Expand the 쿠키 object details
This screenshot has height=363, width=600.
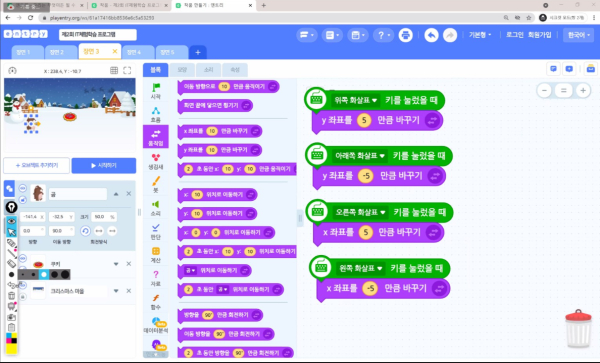pos(116,264)
